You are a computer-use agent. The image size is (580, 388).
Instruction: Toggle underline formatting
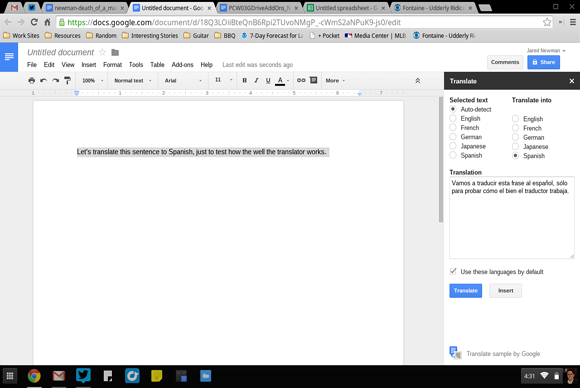(x=268, y=80)
